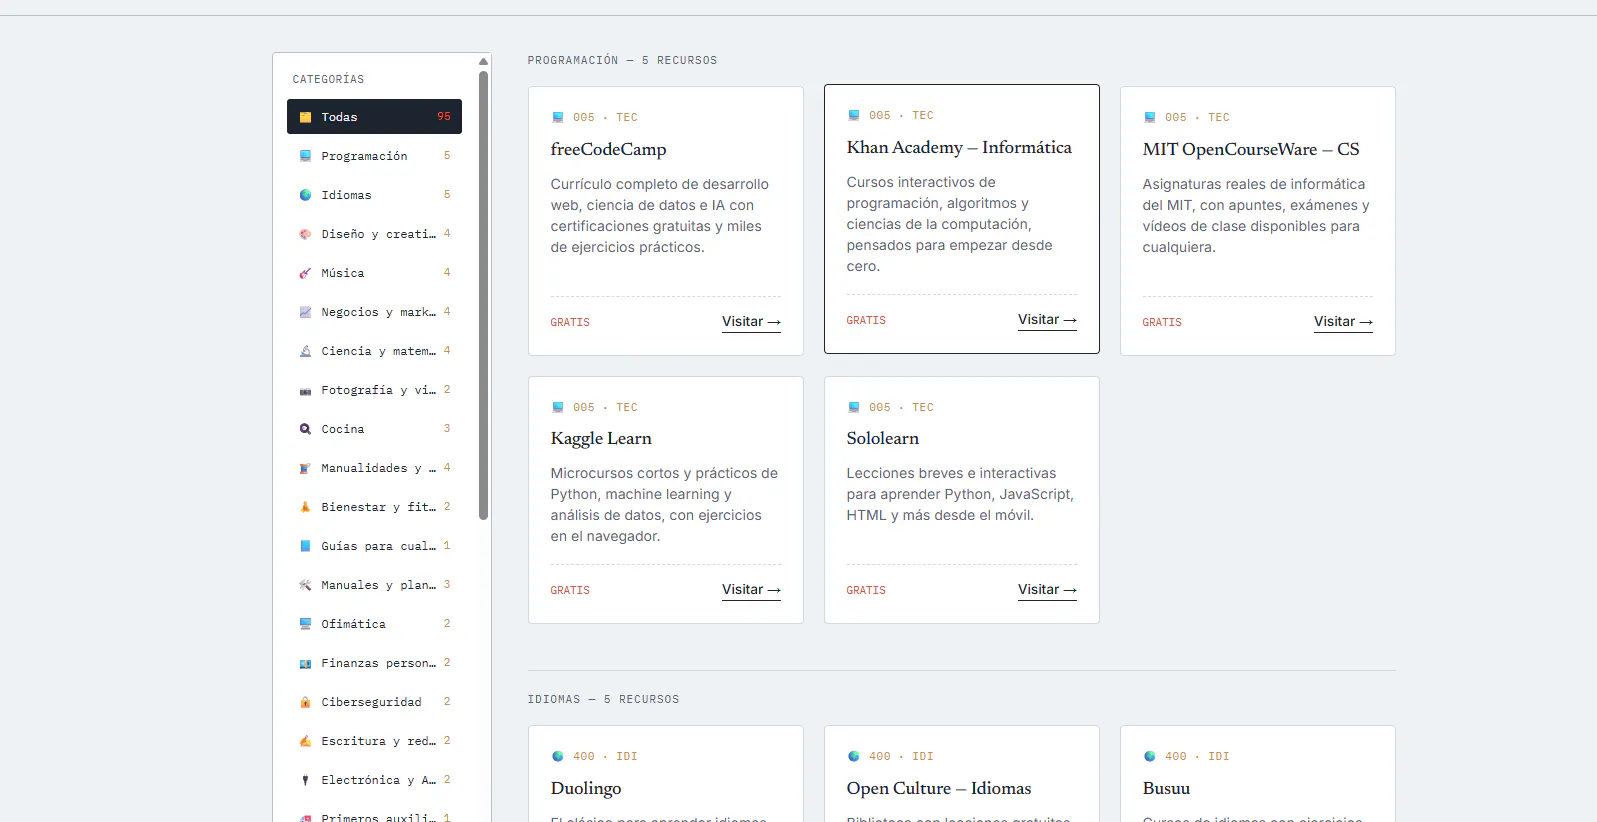1597x822 pixels.
Task: Click the guitar icon next to Música
Action: (305, 273)
